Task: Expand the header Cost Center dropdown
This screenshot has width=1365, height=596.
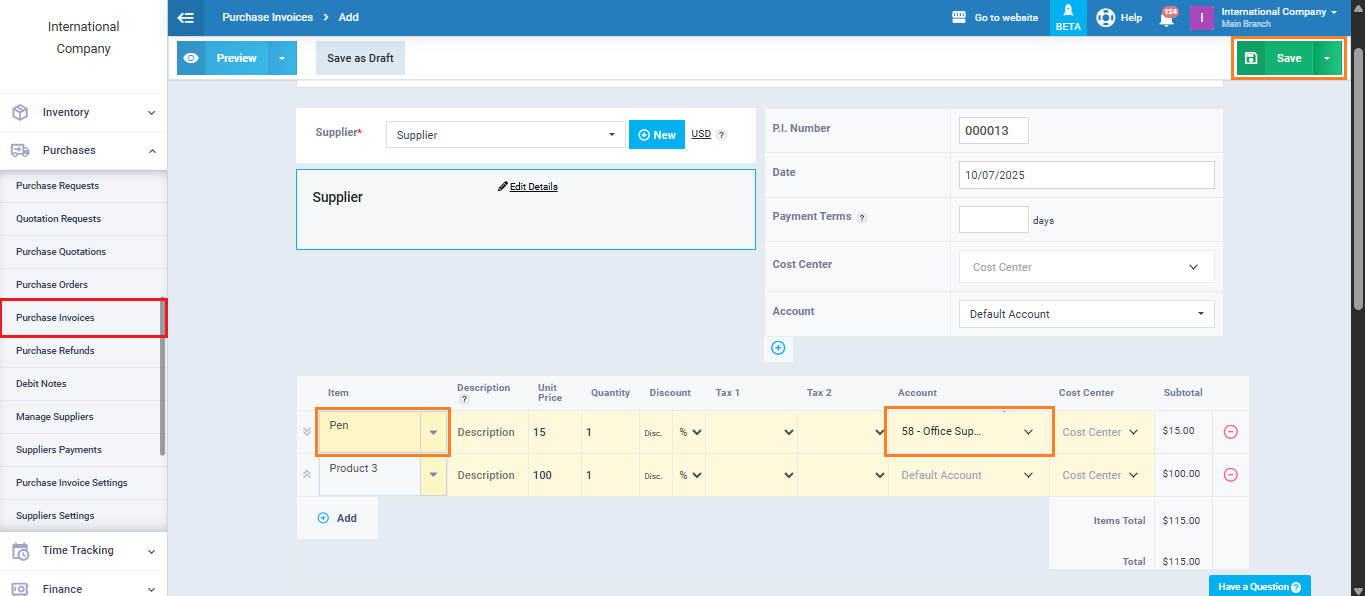Action: (1086, 267)
